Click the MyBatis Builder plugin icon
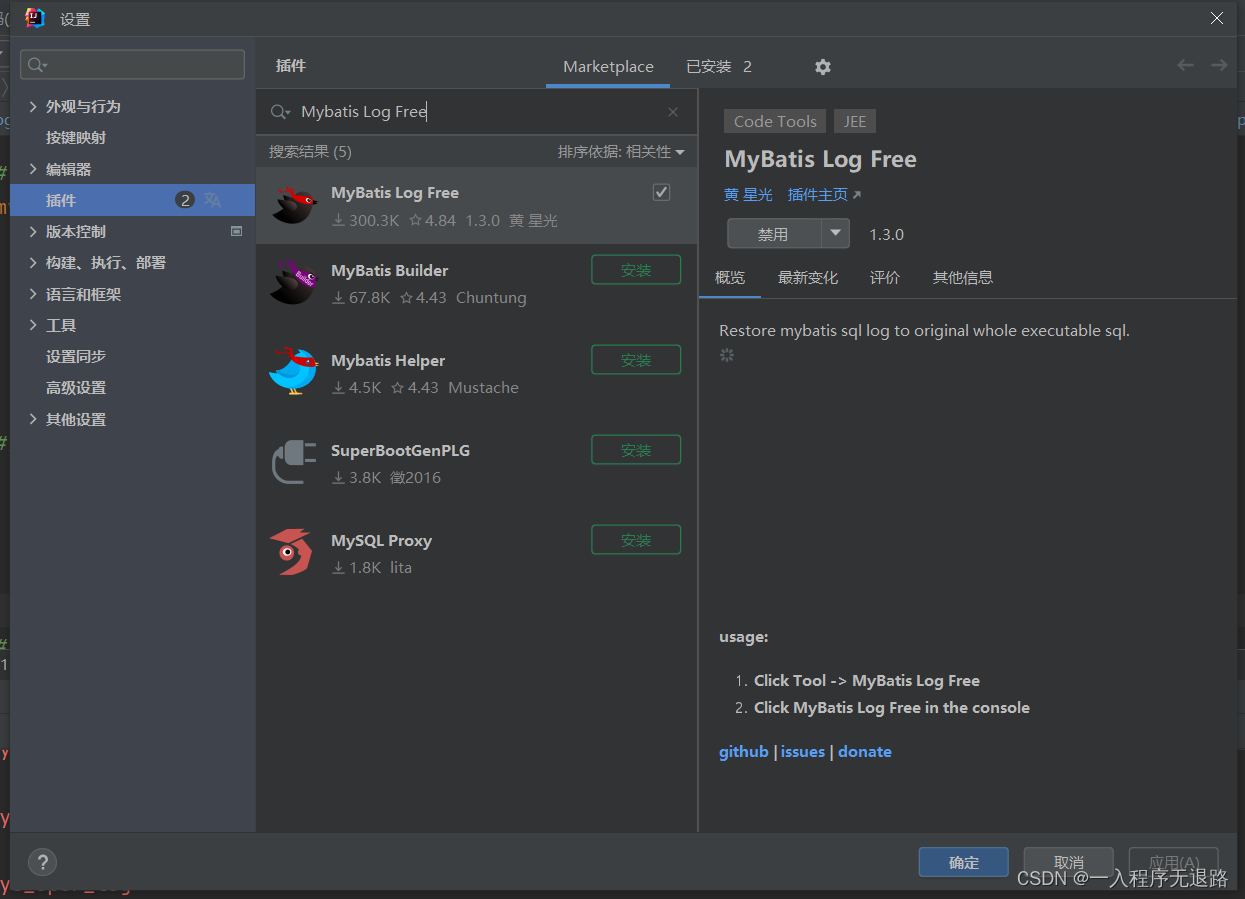Viewport: 1245px width, 899px height. coord(293,281)
